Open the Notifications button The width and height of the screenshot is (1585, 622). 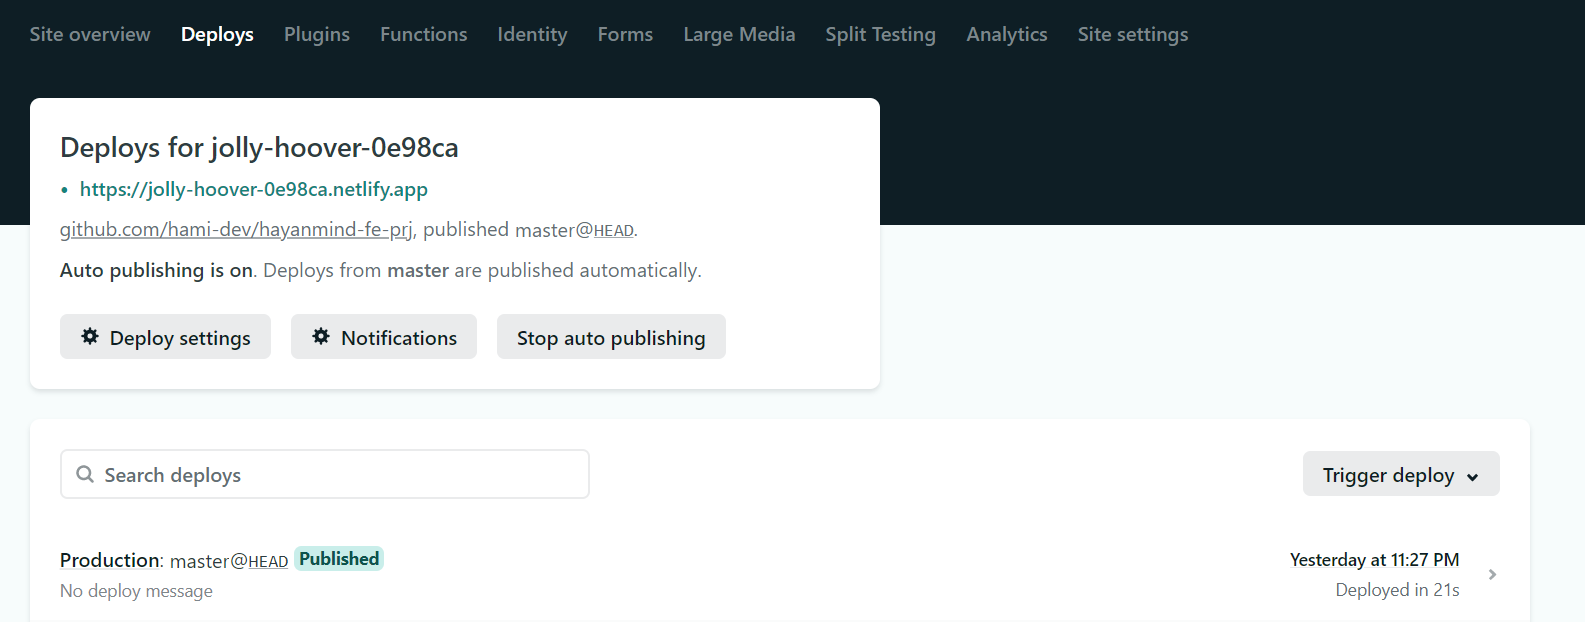[384, 337]
